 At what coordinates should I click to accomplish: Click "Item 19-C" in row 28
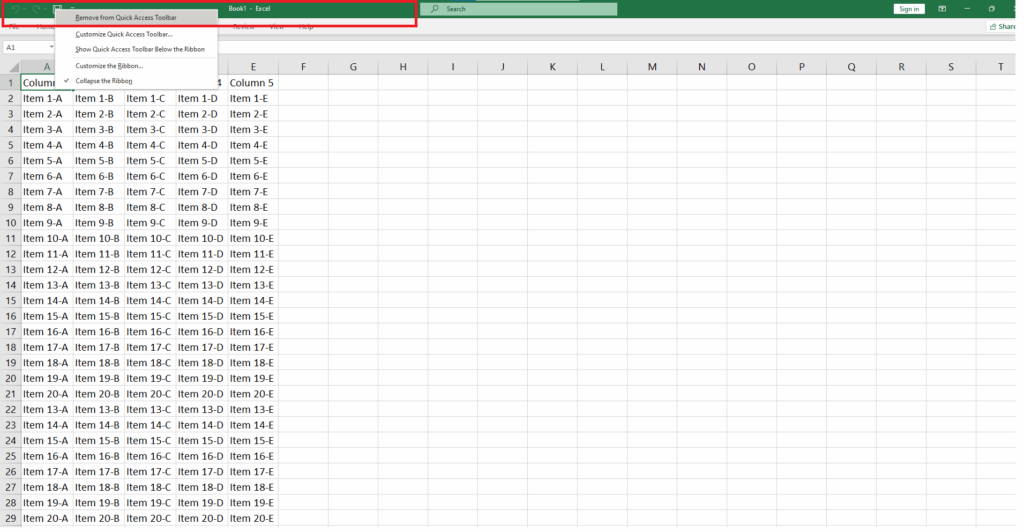(149, 503)
